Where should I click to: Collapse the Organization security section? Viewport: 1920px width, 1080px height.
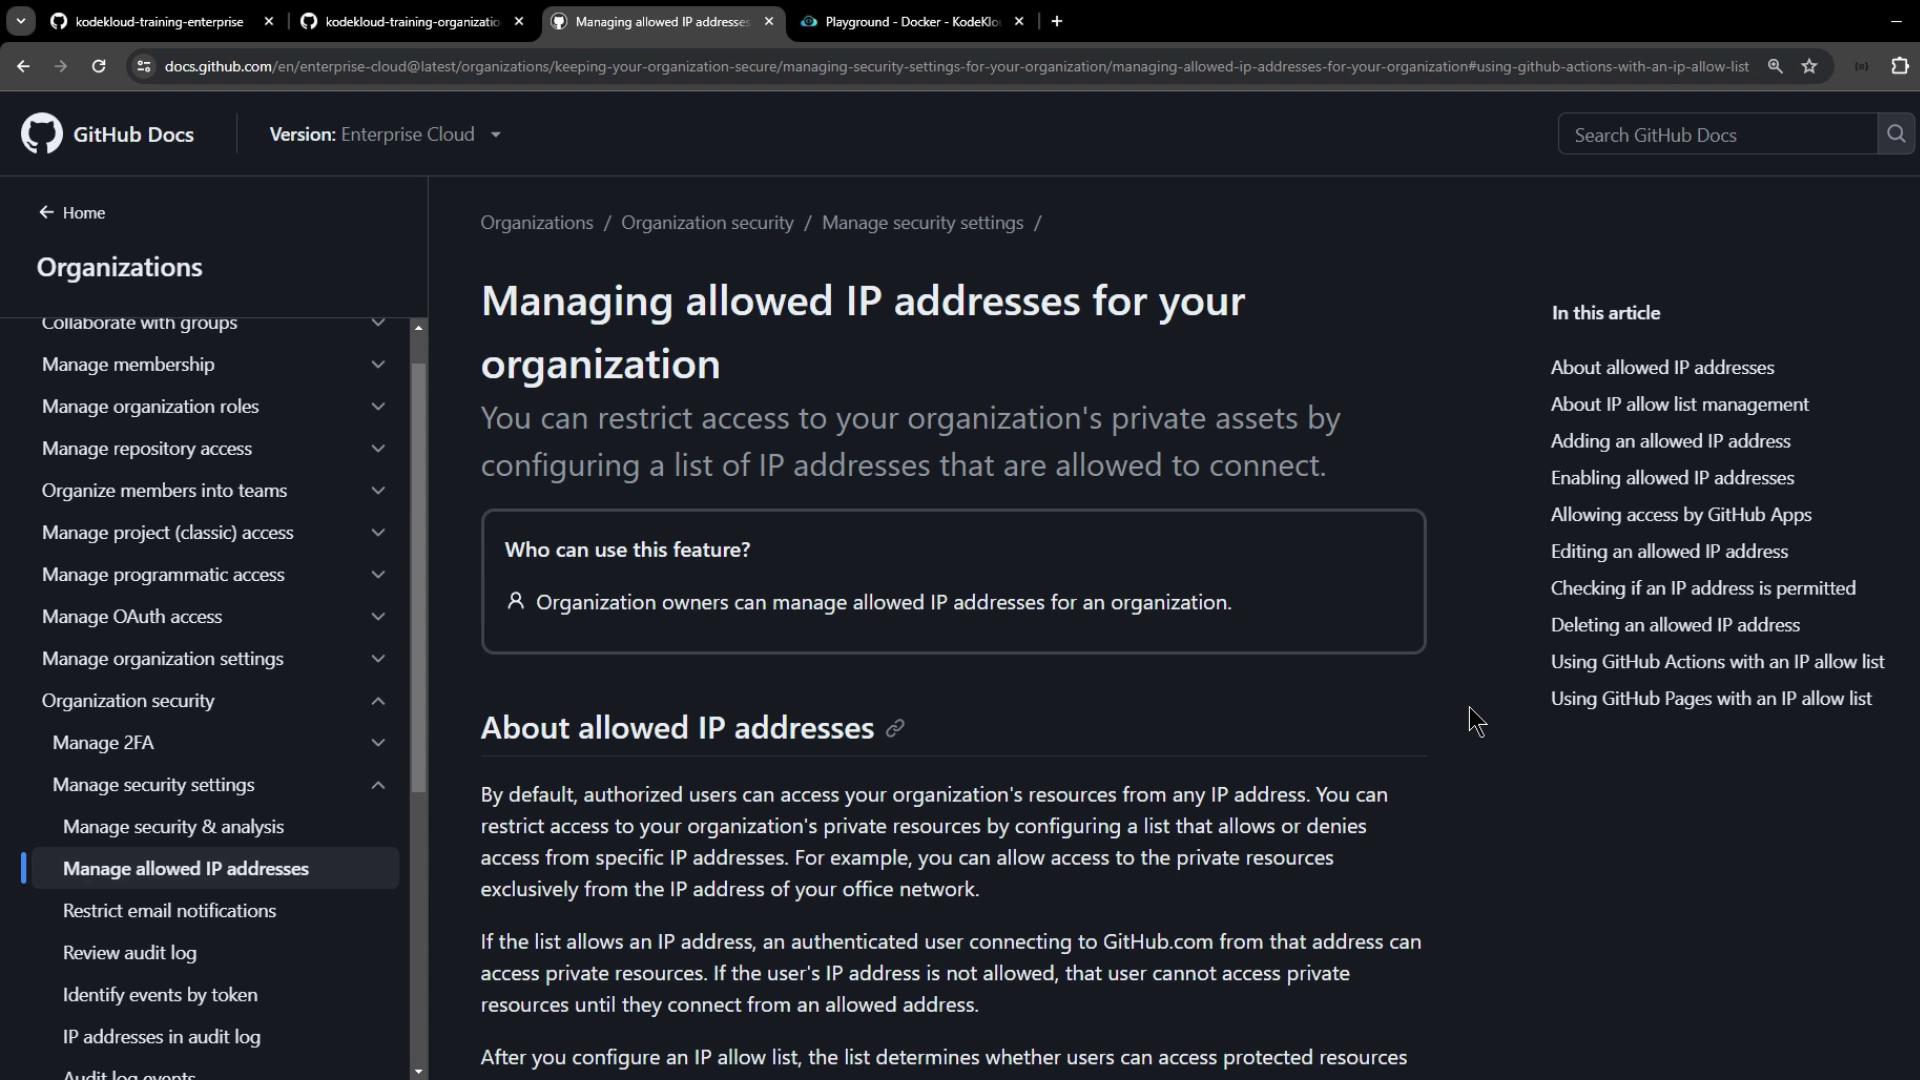(378, 701)
